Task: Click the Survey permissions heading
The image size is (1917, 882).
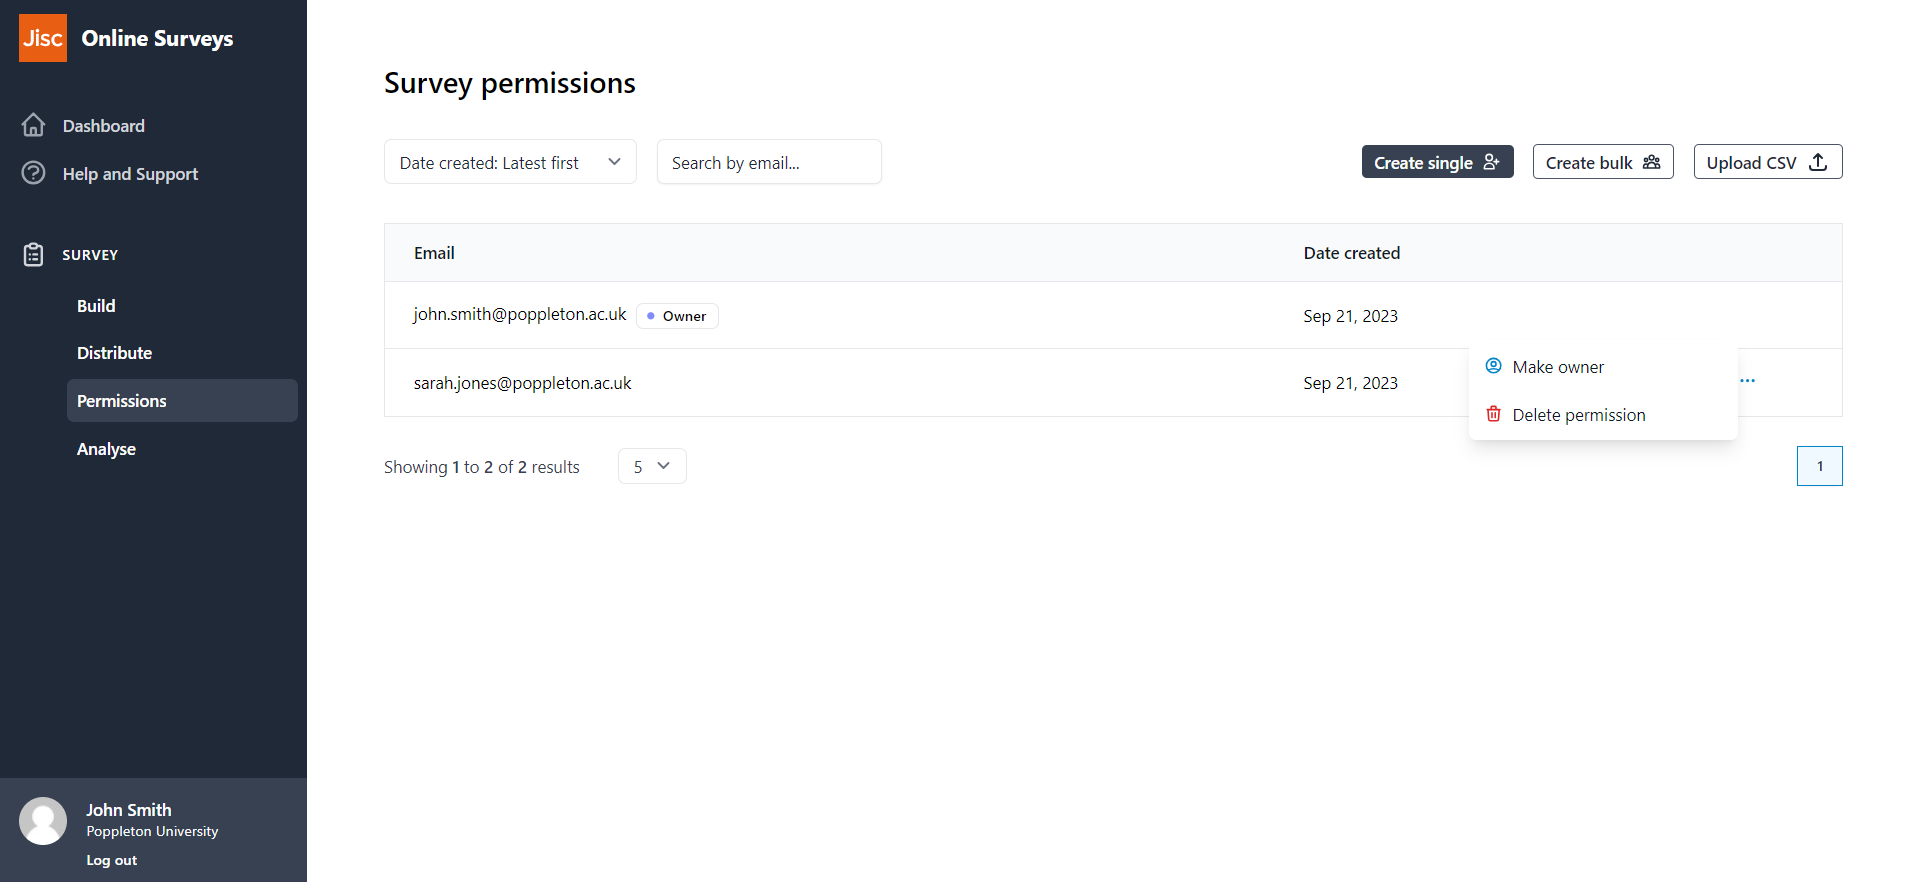Action: click(x=510, y=83)
